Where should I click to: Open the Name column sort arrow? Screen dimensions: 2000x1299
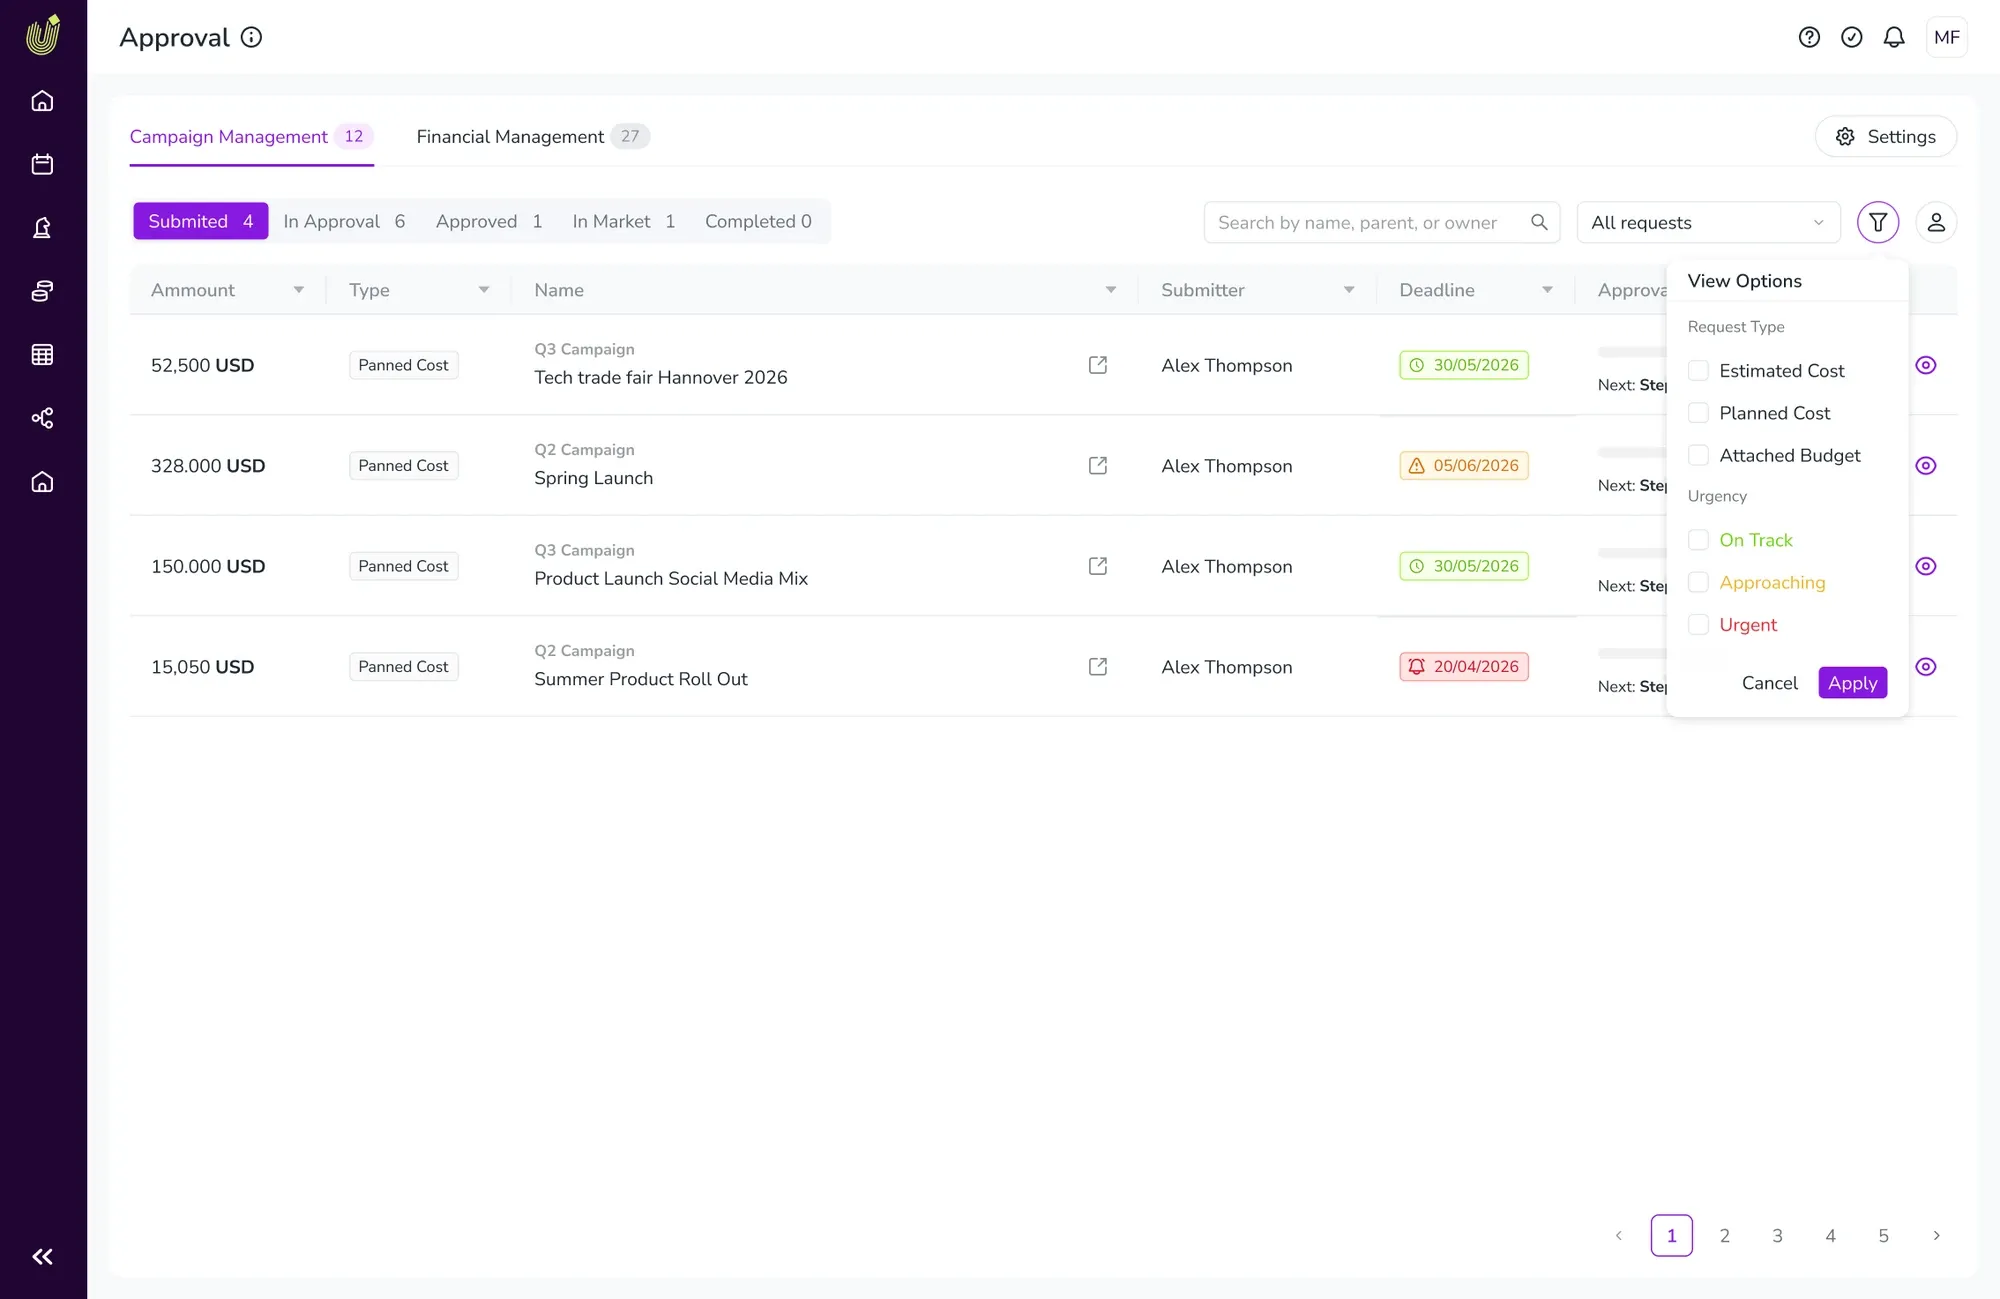pos(1110,290)
